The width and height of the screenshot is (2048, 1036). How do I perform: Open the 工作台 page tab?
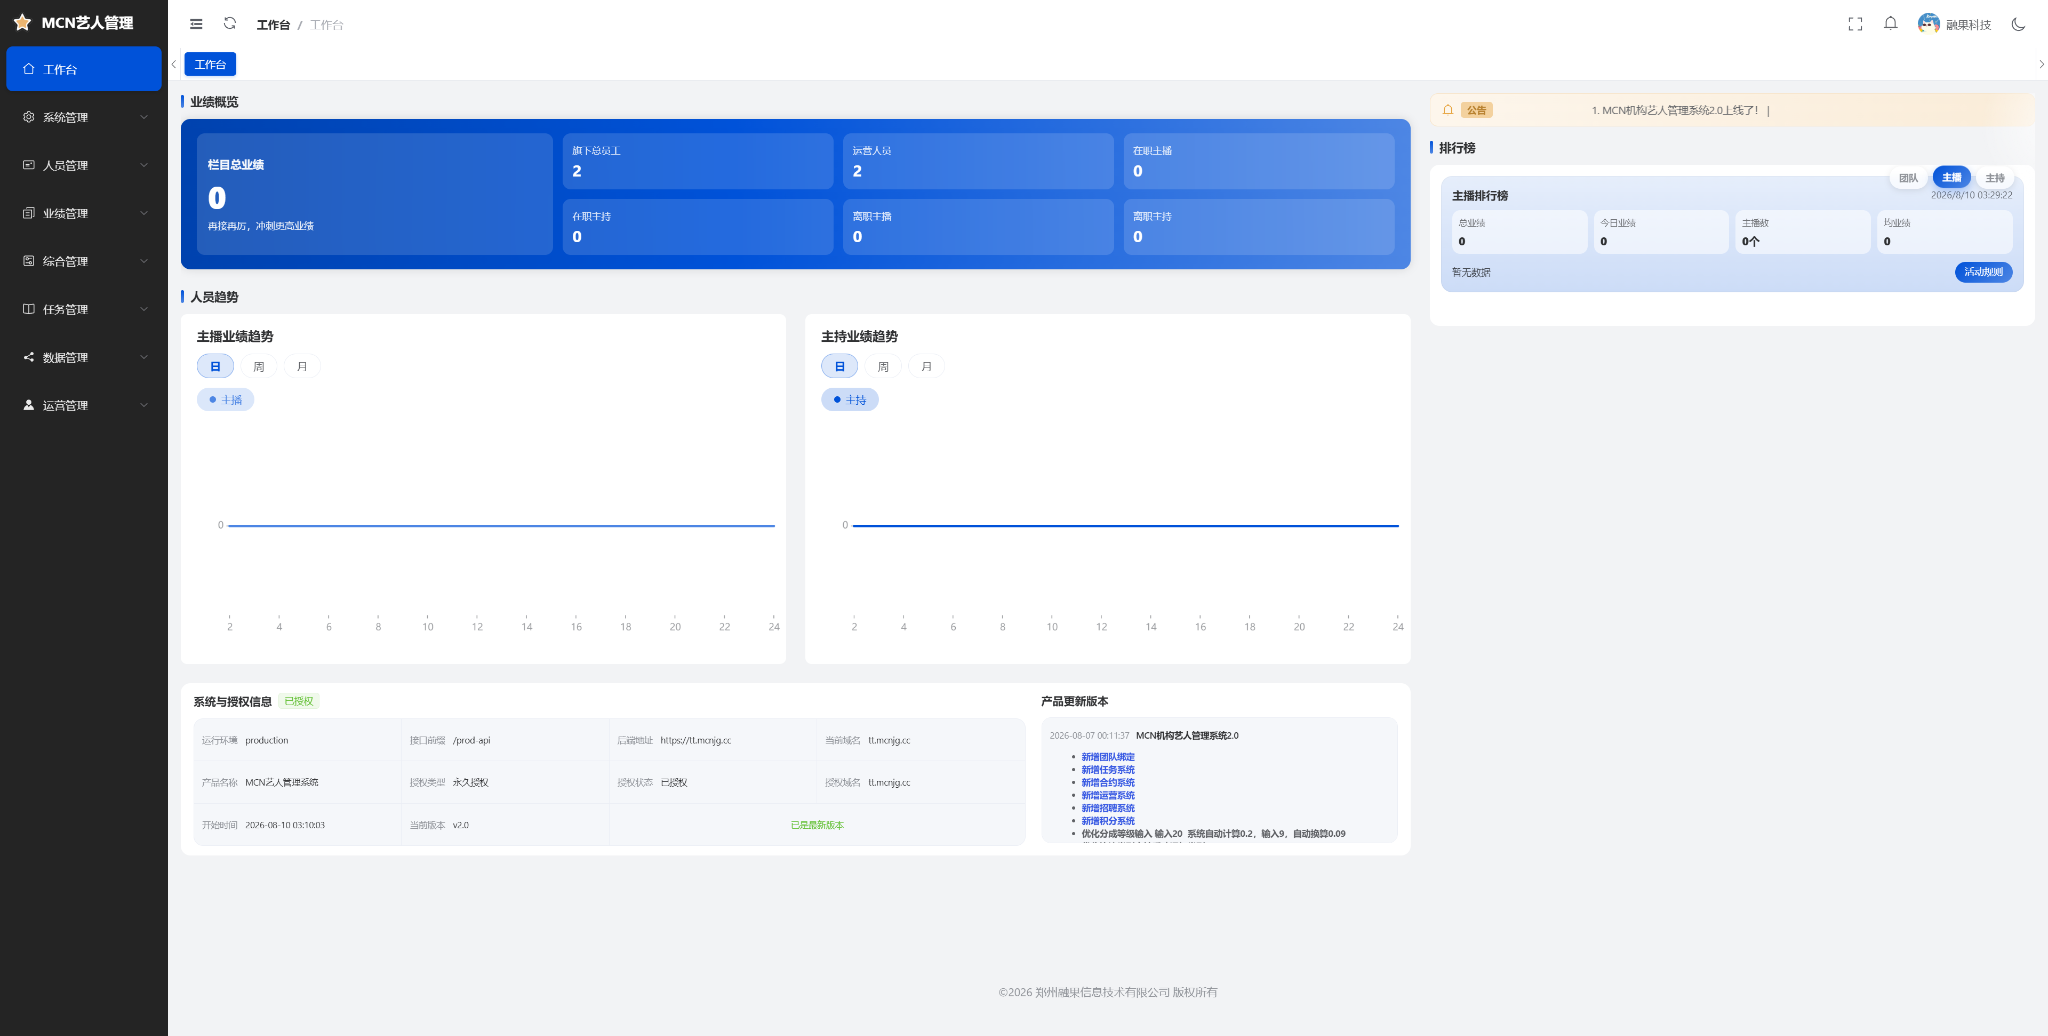click(210, 64)
